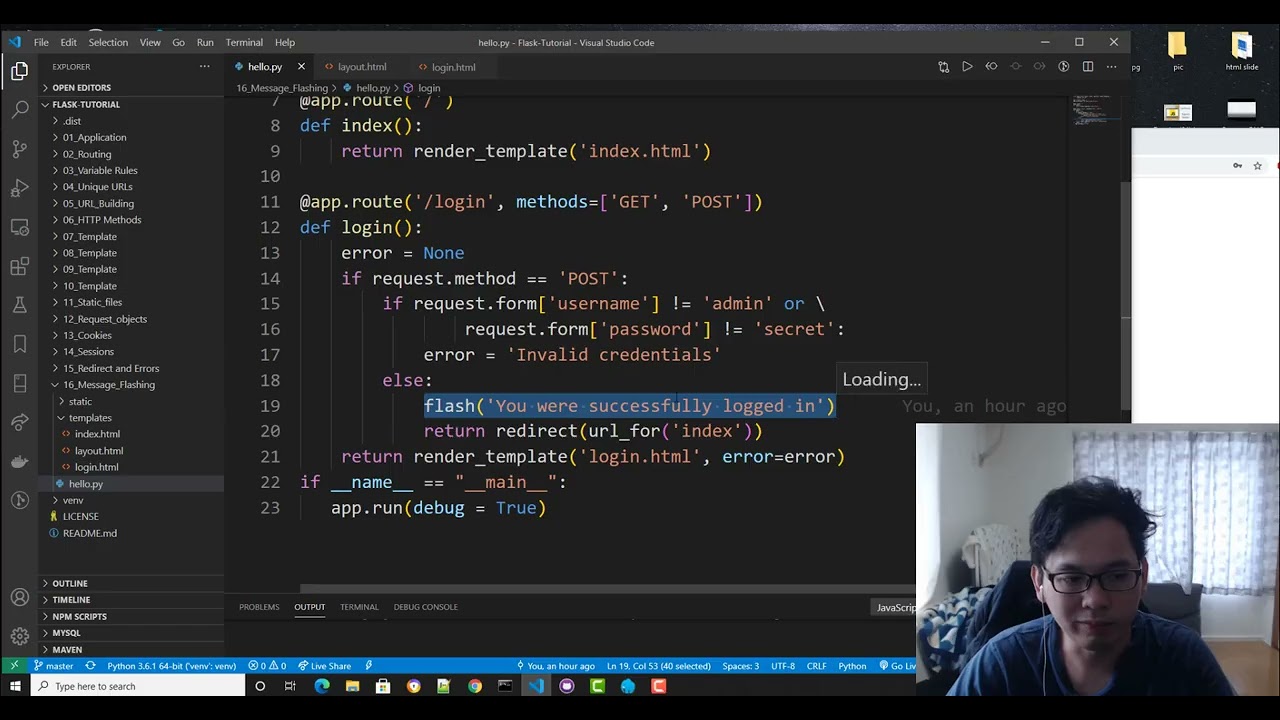
Task: Open the Windows Start menu
Action: [15, 686]
